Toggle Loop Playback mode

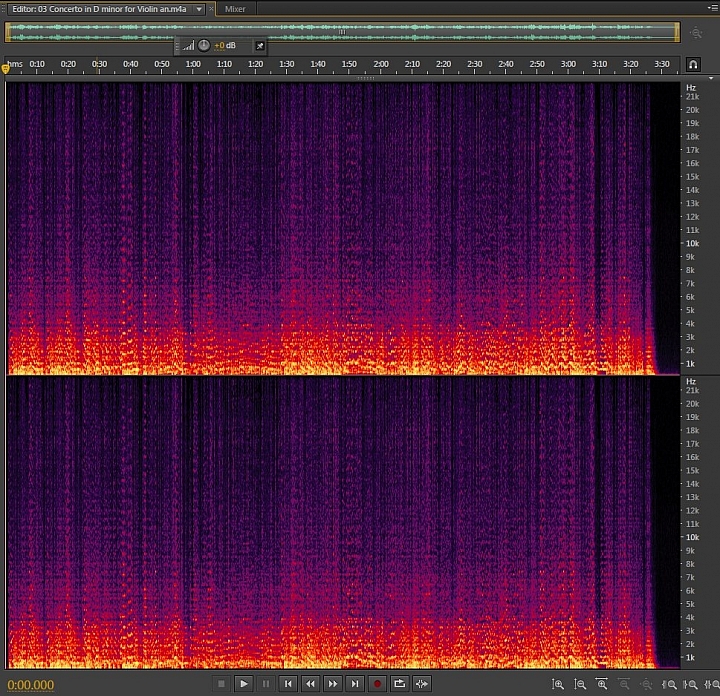click(x=399, y=684)
